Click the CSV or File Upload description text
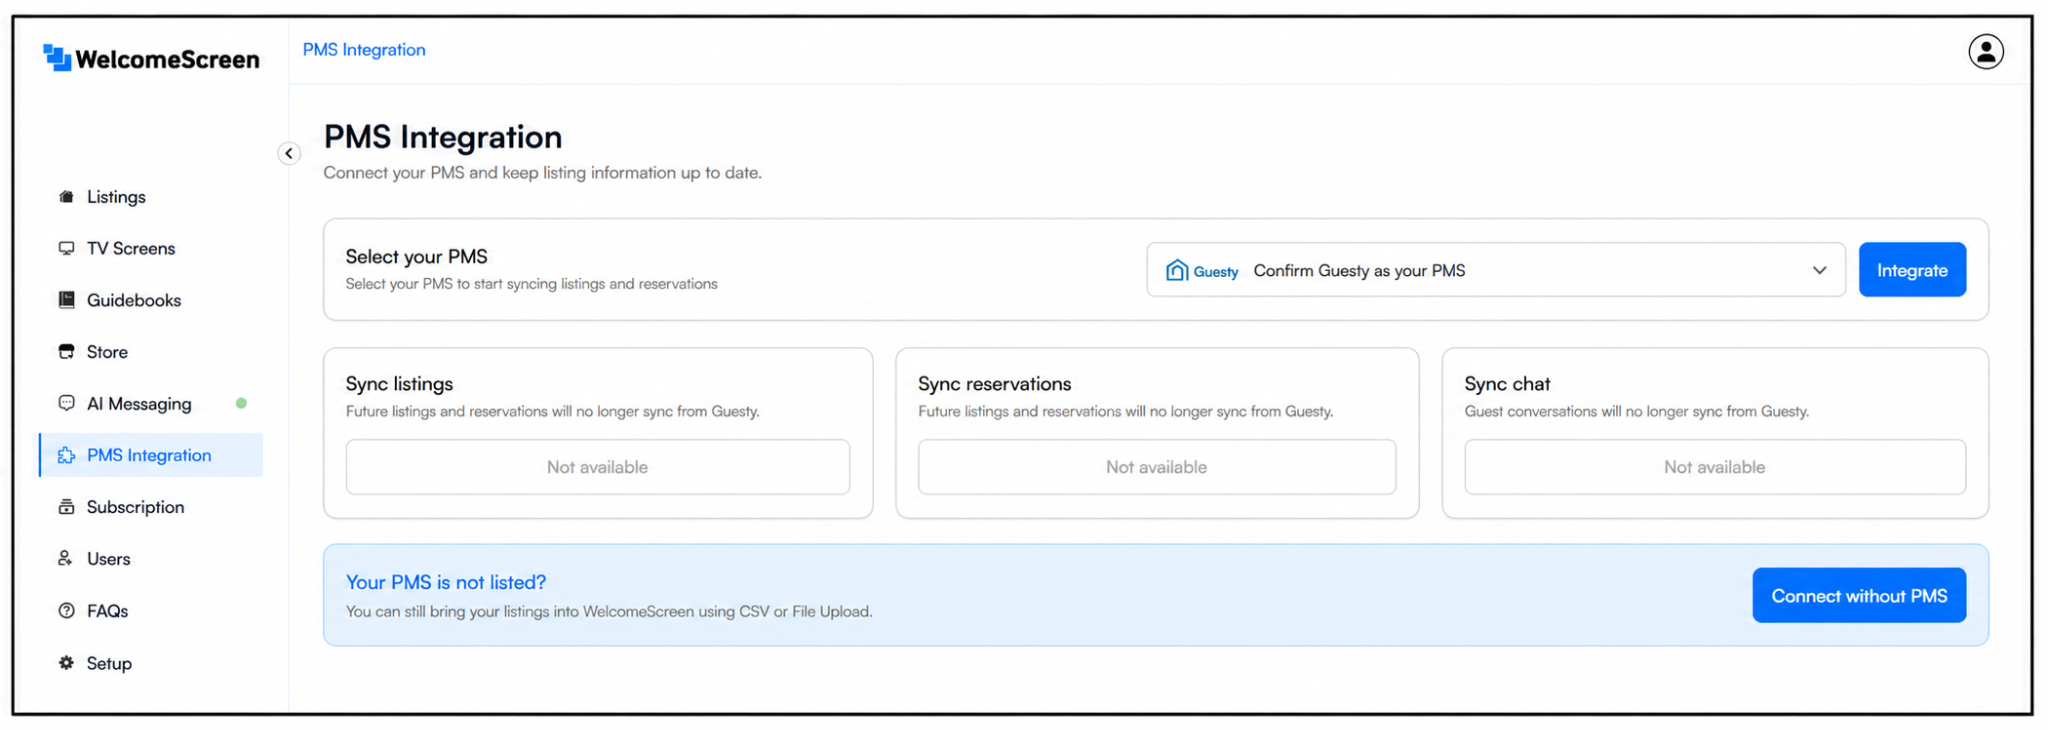Image resolution: width=2048 pixels, height=730 pixels. pos(609,612)
